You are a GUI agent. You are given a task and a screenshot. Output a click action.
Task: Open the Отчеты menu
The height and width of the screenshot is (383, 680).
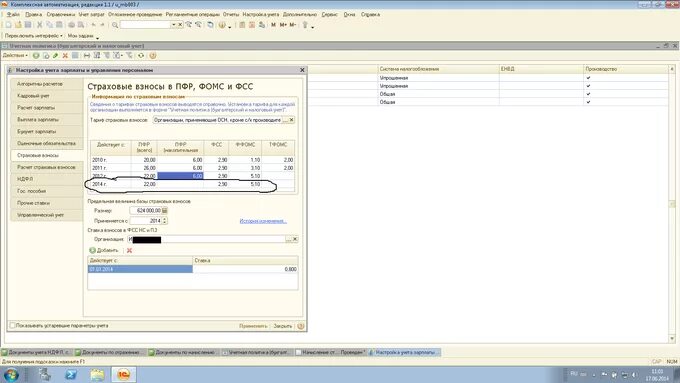[x=231, y=14]
